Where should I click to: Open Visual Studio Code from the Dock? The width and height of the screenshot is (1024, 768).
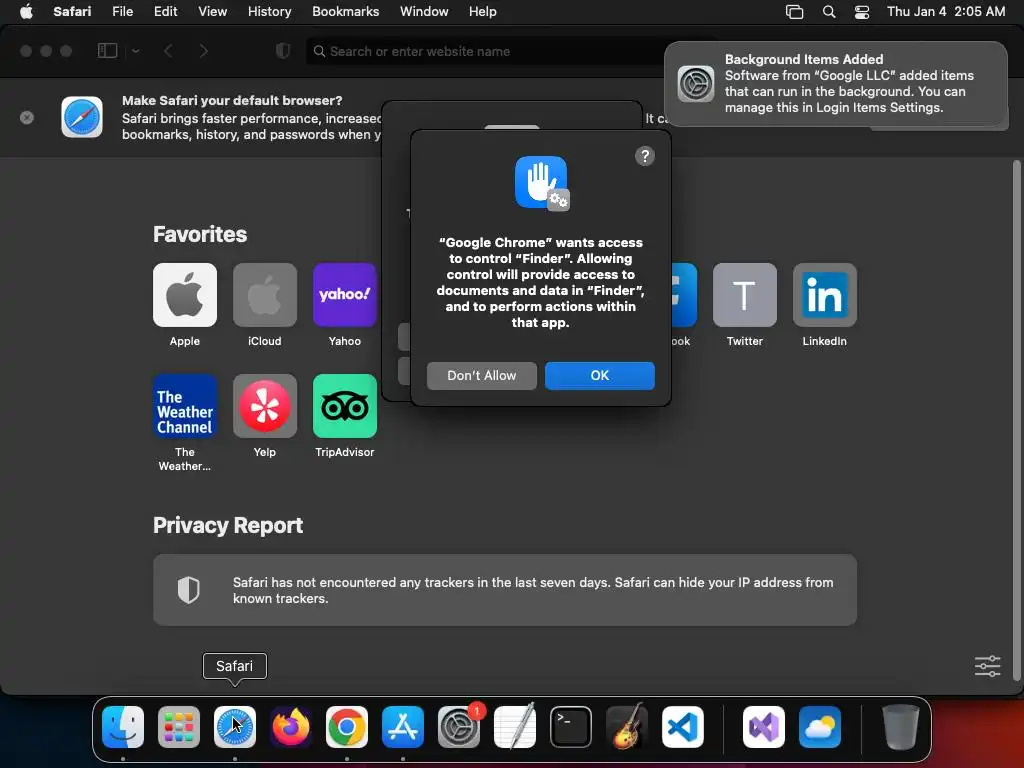(682, 727)
